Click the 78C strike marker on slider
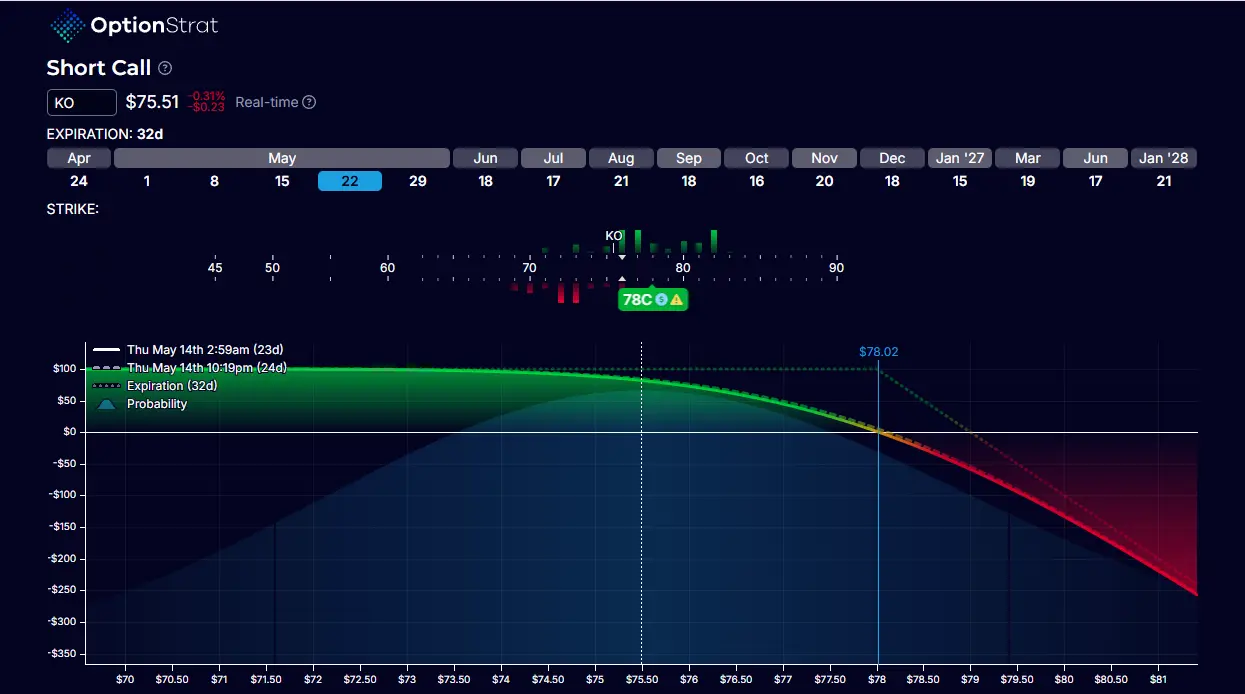 click(x=636, y=299)
